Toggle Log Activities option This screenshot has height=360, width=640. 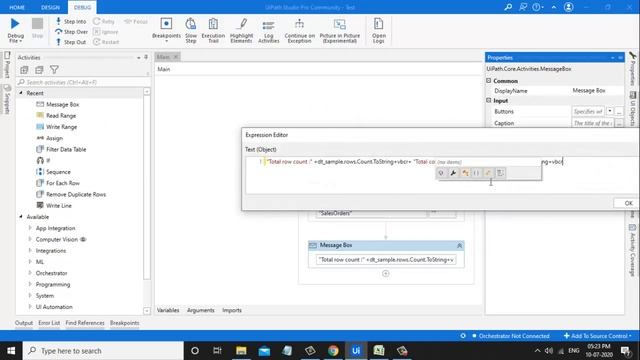click(x=269, y=31)
